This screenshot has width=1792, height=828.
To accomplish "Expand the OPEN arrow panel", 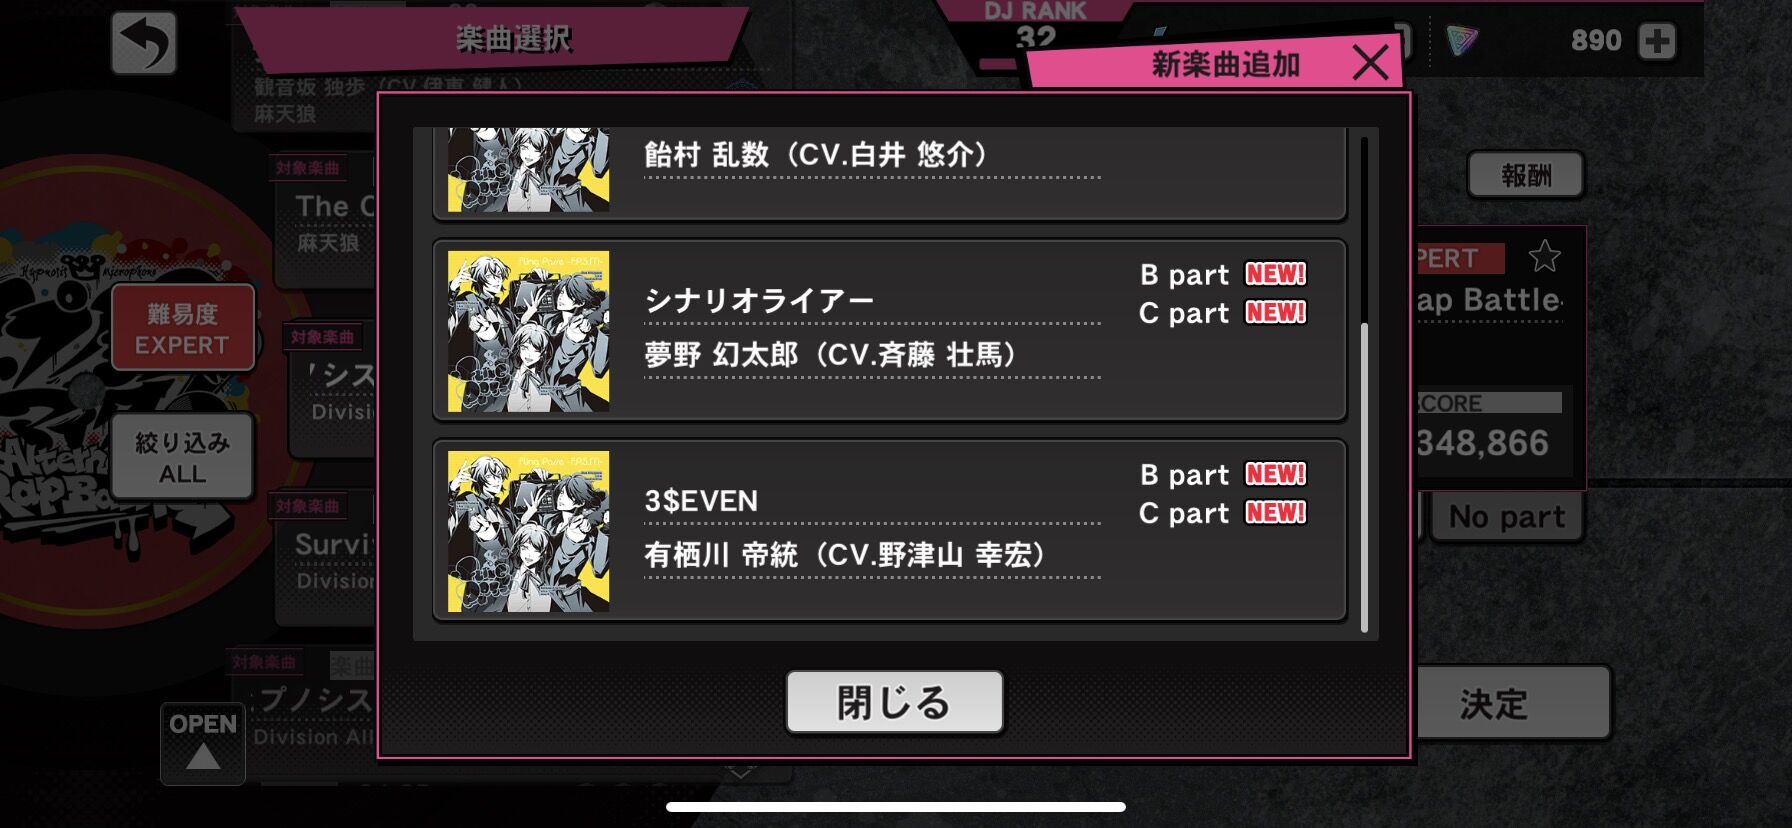I will point(203,743).
